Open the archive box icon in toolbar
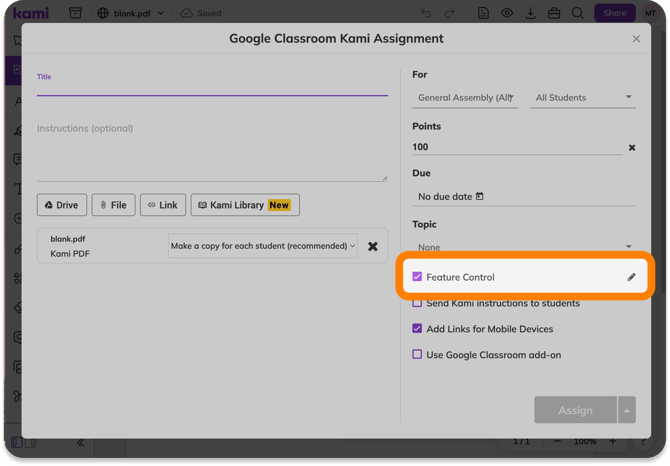 click(x=75, y=13)
